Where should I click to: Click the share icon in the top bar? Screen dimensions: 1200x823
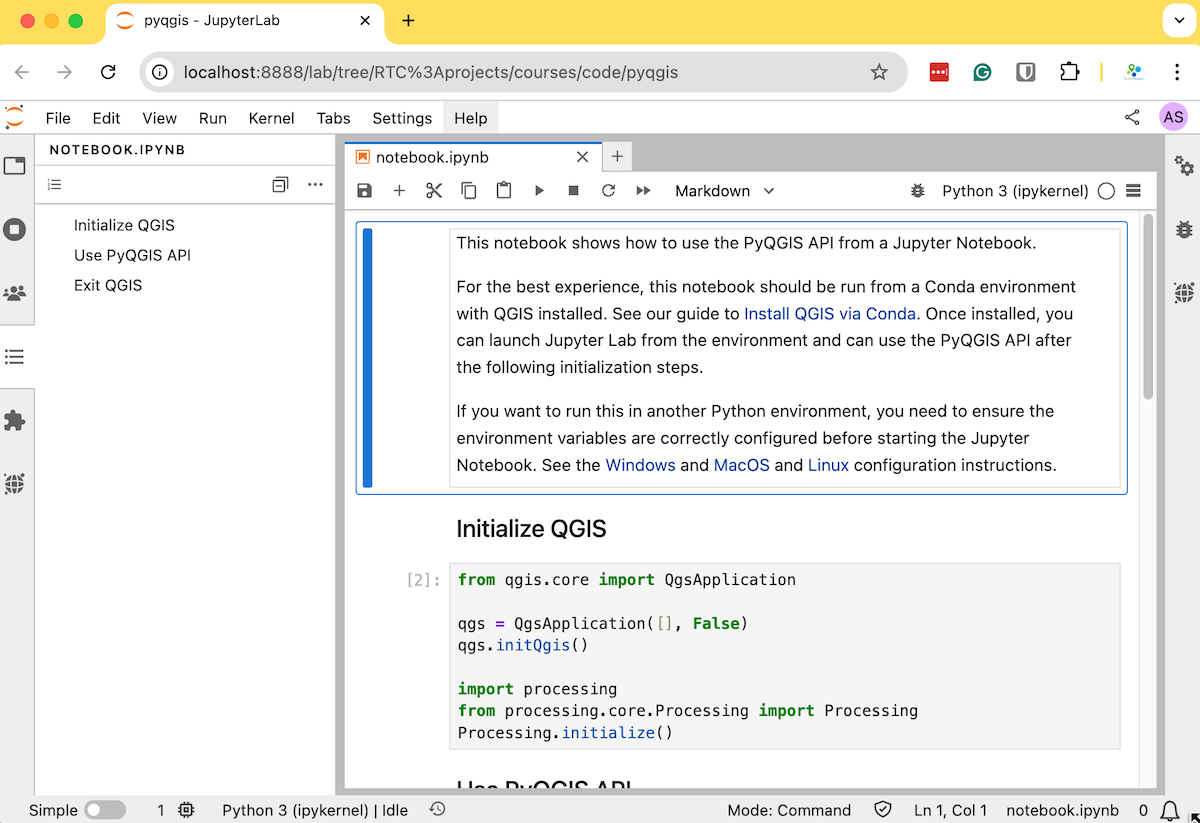(x=1132, y=117)
